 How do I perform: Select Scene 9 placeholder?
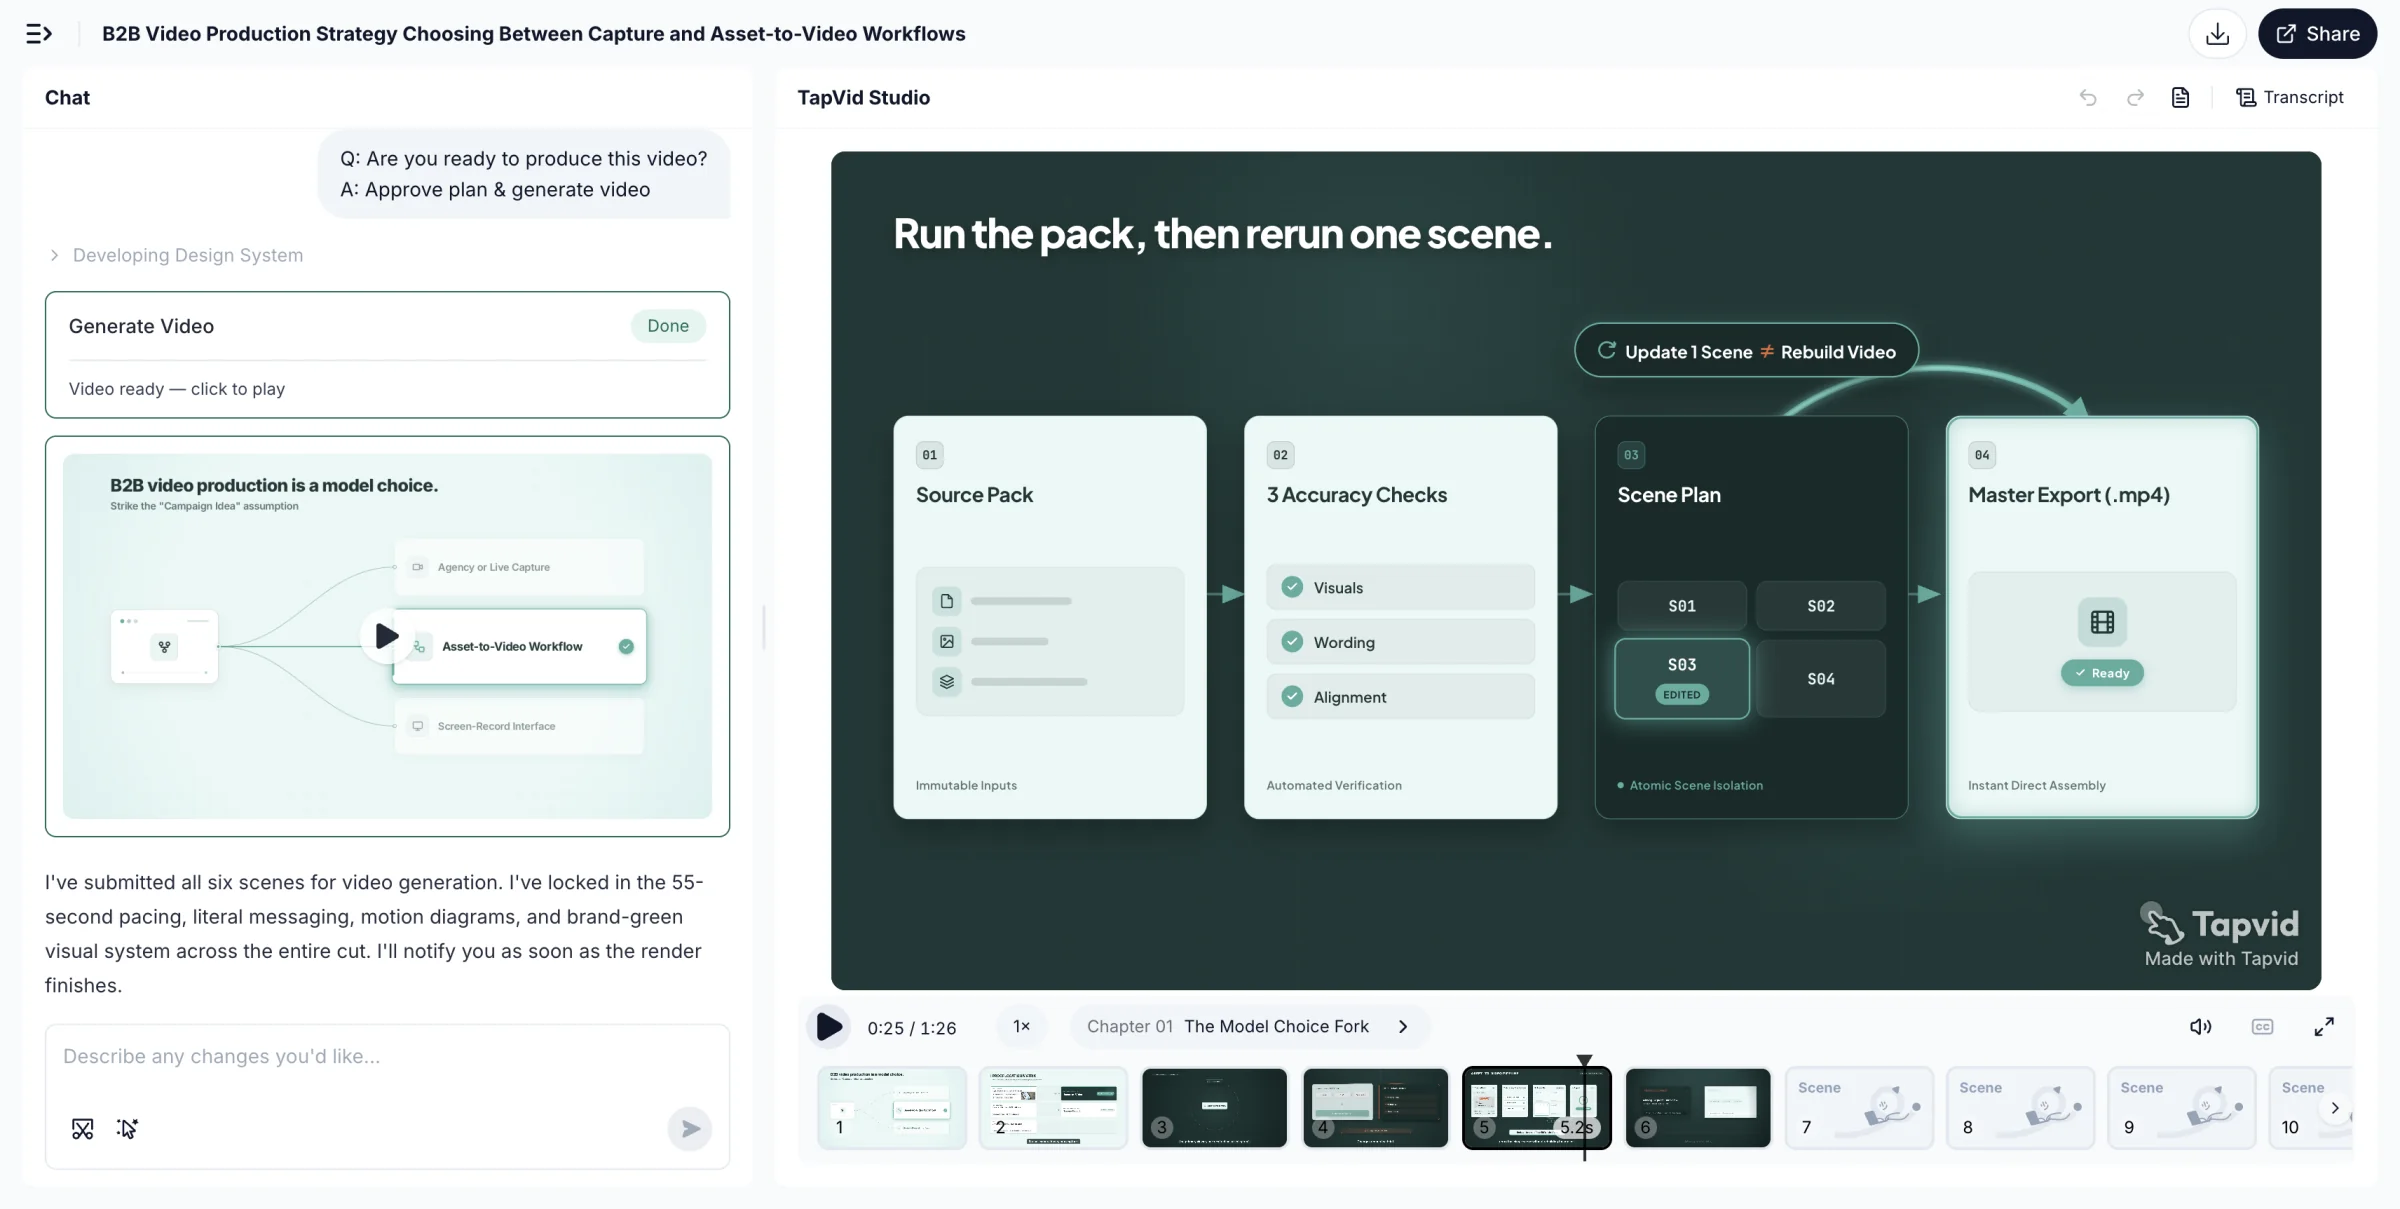[x=2181, y=1108]
